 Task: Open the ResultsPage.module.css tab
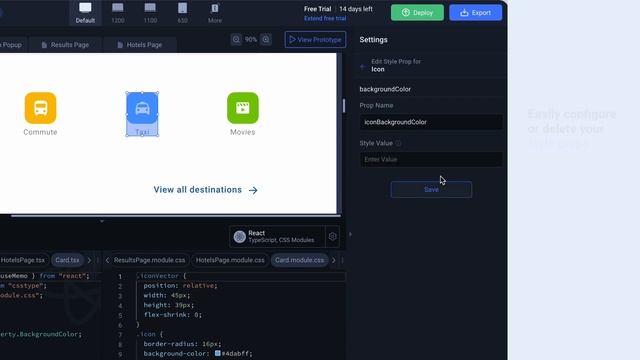point(149,260)
